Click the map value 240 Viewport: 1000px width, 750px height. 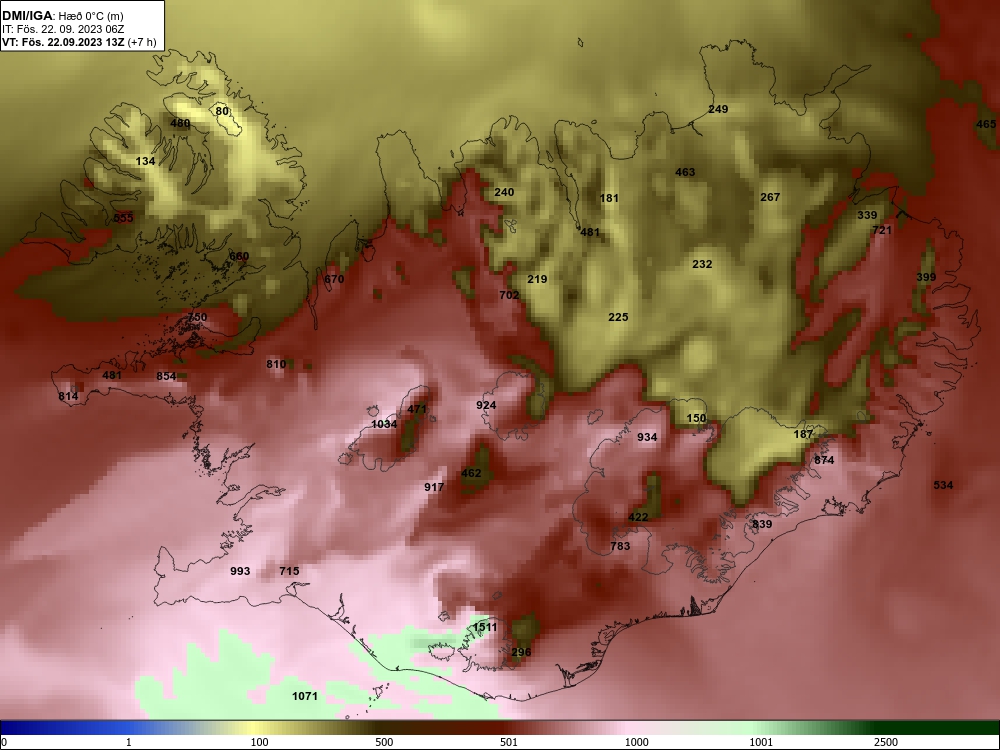pos(504,193)
